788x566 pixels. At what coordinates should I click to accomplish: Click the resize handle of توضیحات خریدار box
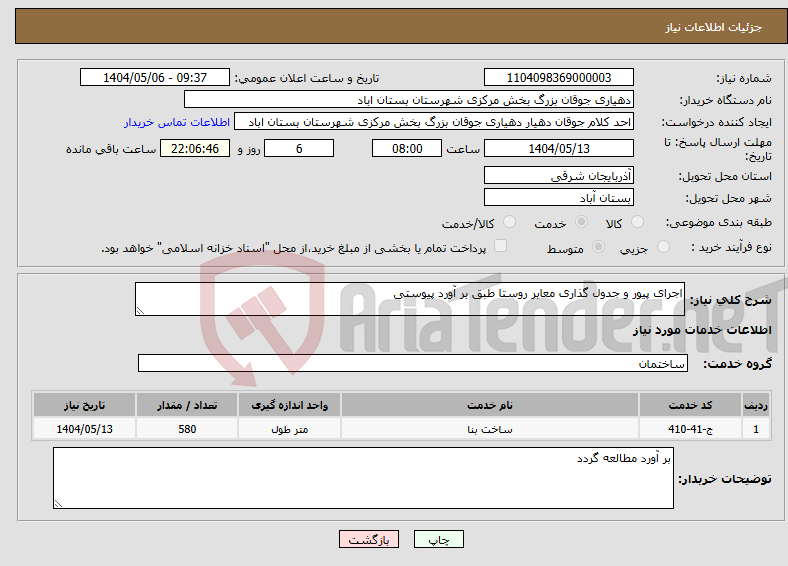[x=58, y=504]
